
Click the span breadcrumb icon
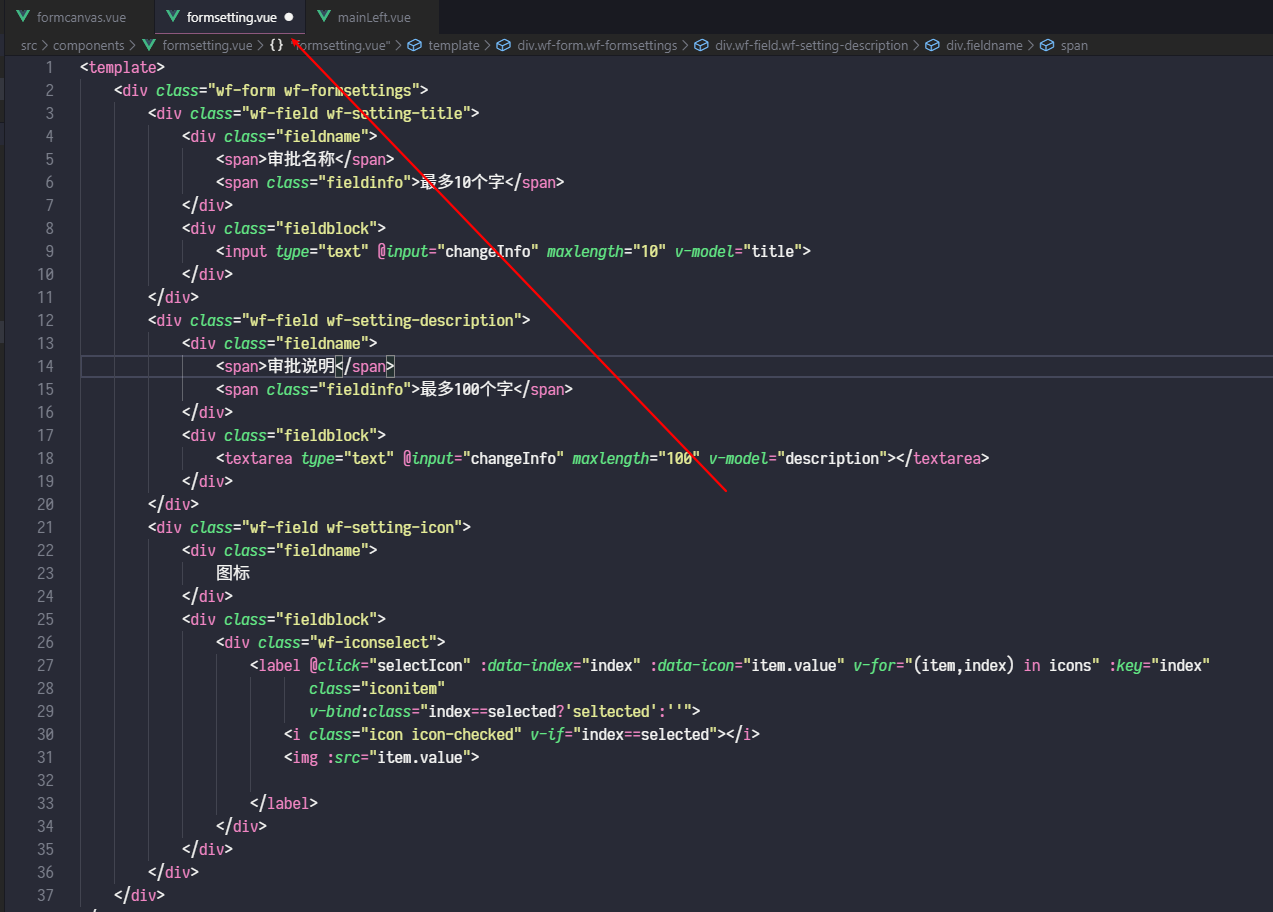click(1047, 45)
